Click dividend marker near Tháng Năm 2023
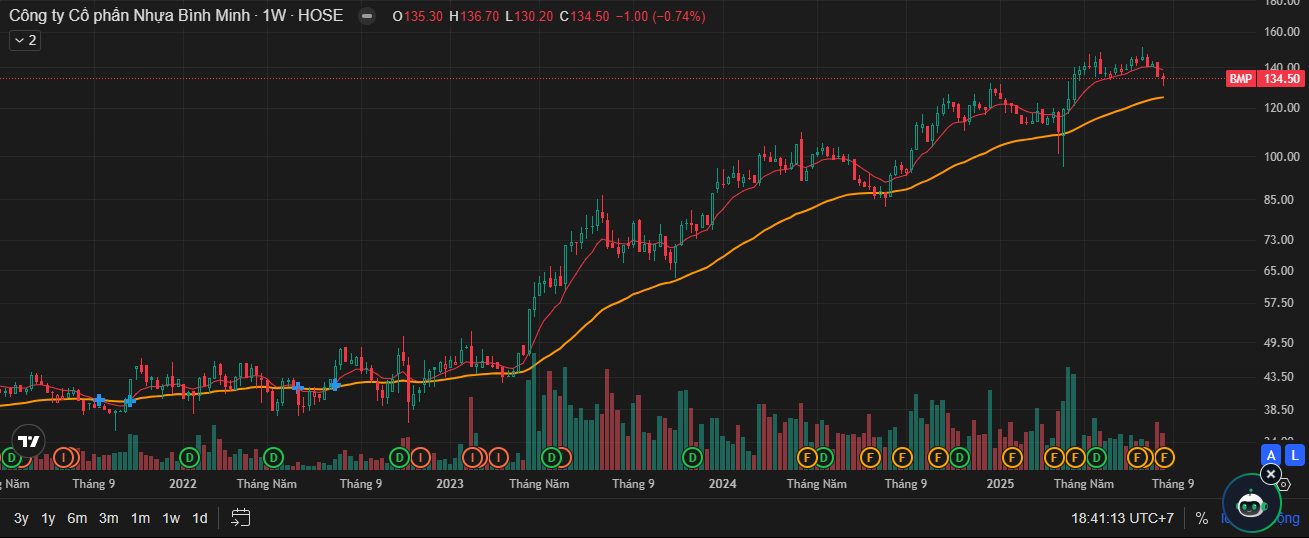1309x538 pixels. [x=551, y=457]
